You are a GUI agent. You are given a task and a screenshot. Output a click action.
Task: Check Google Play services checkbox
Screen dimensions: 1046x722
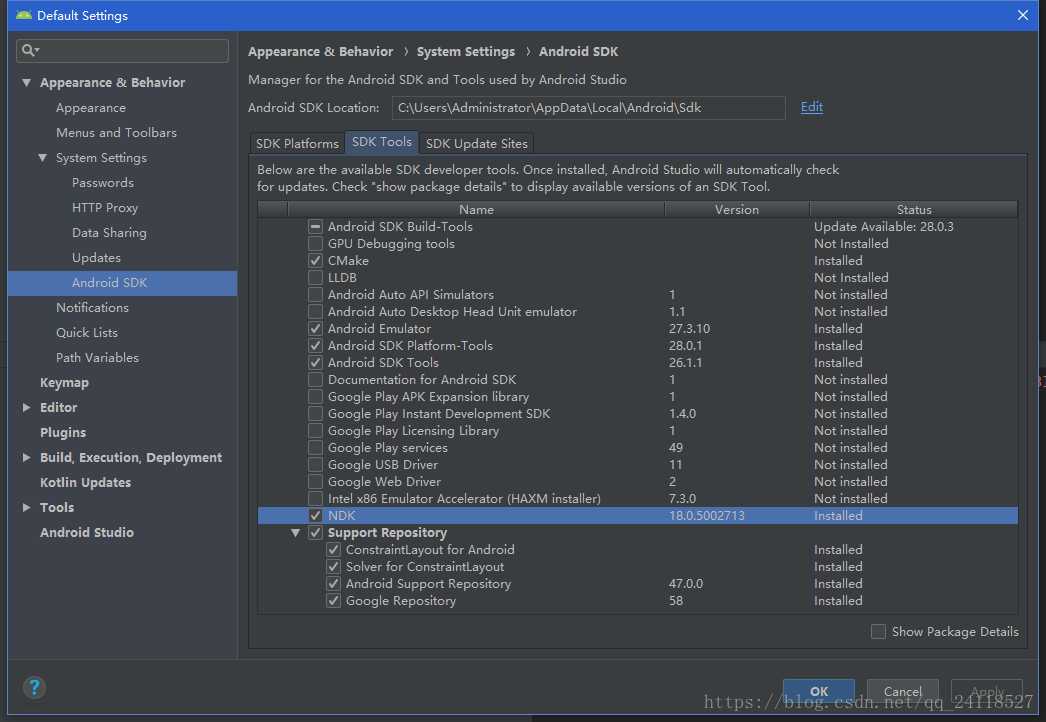[316, 448]
